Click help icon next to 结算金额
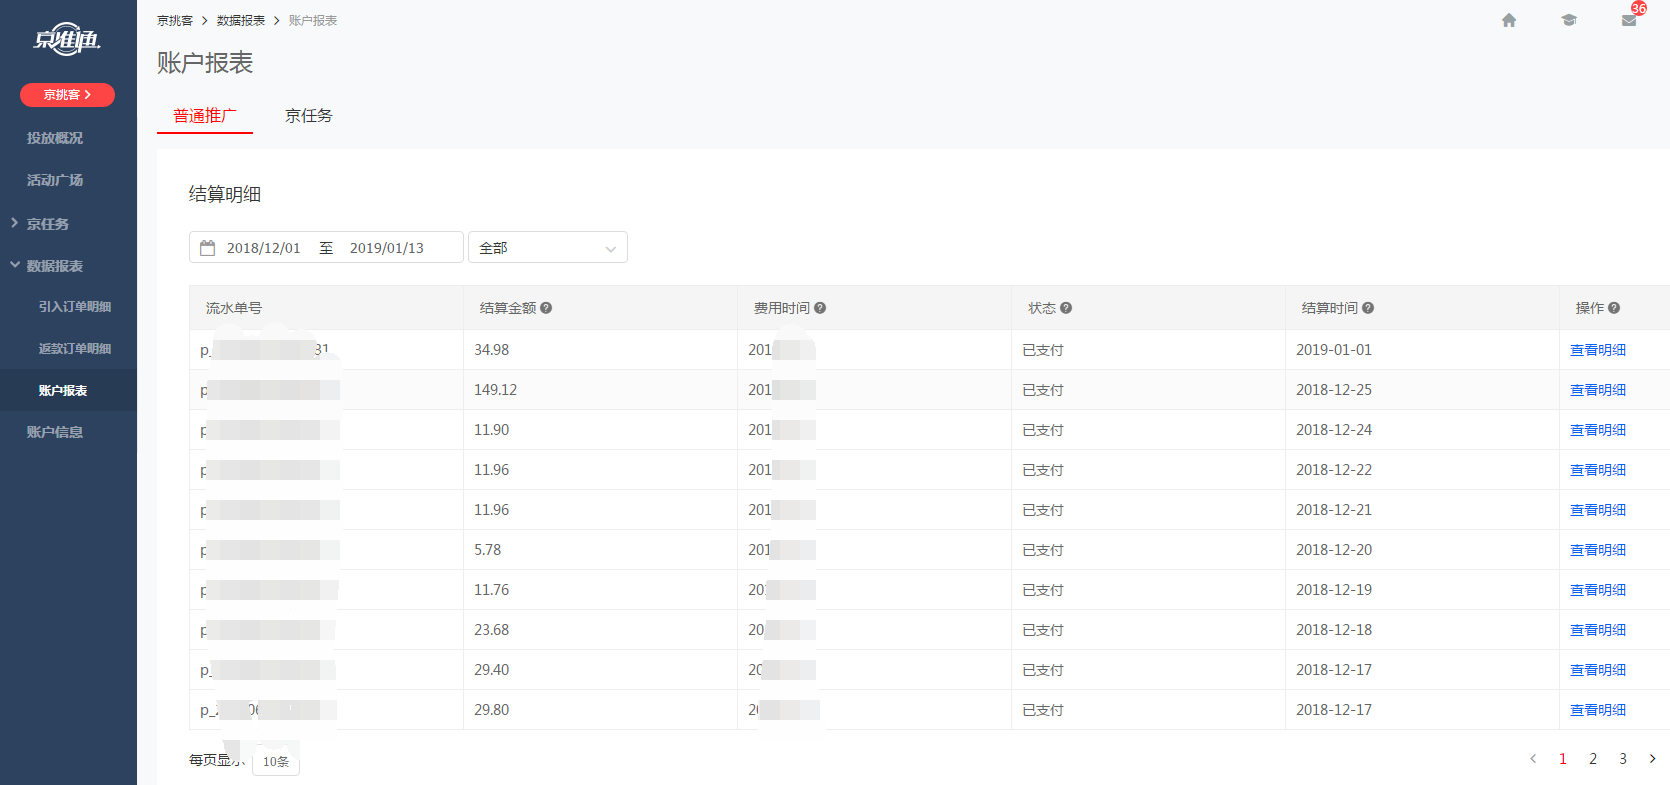 pos(546,308)
